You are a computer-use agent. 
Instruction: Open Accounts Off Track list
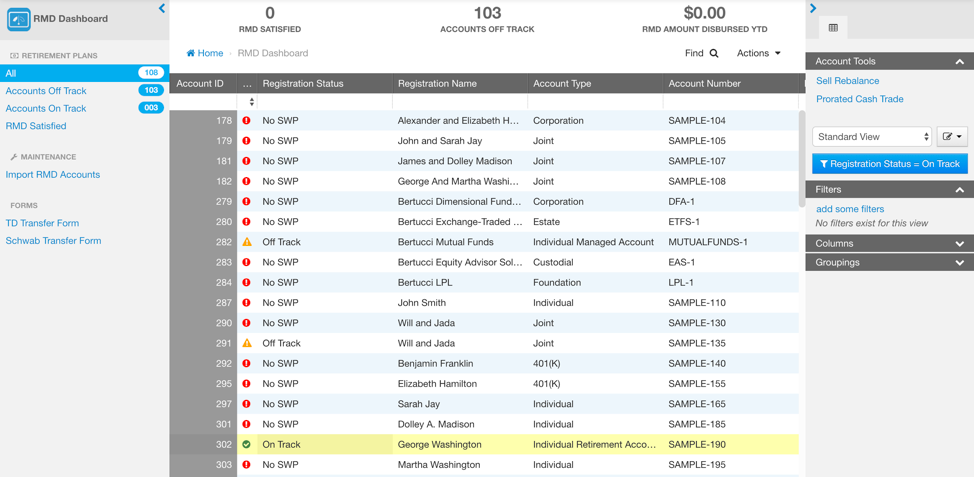coord(46,91)
